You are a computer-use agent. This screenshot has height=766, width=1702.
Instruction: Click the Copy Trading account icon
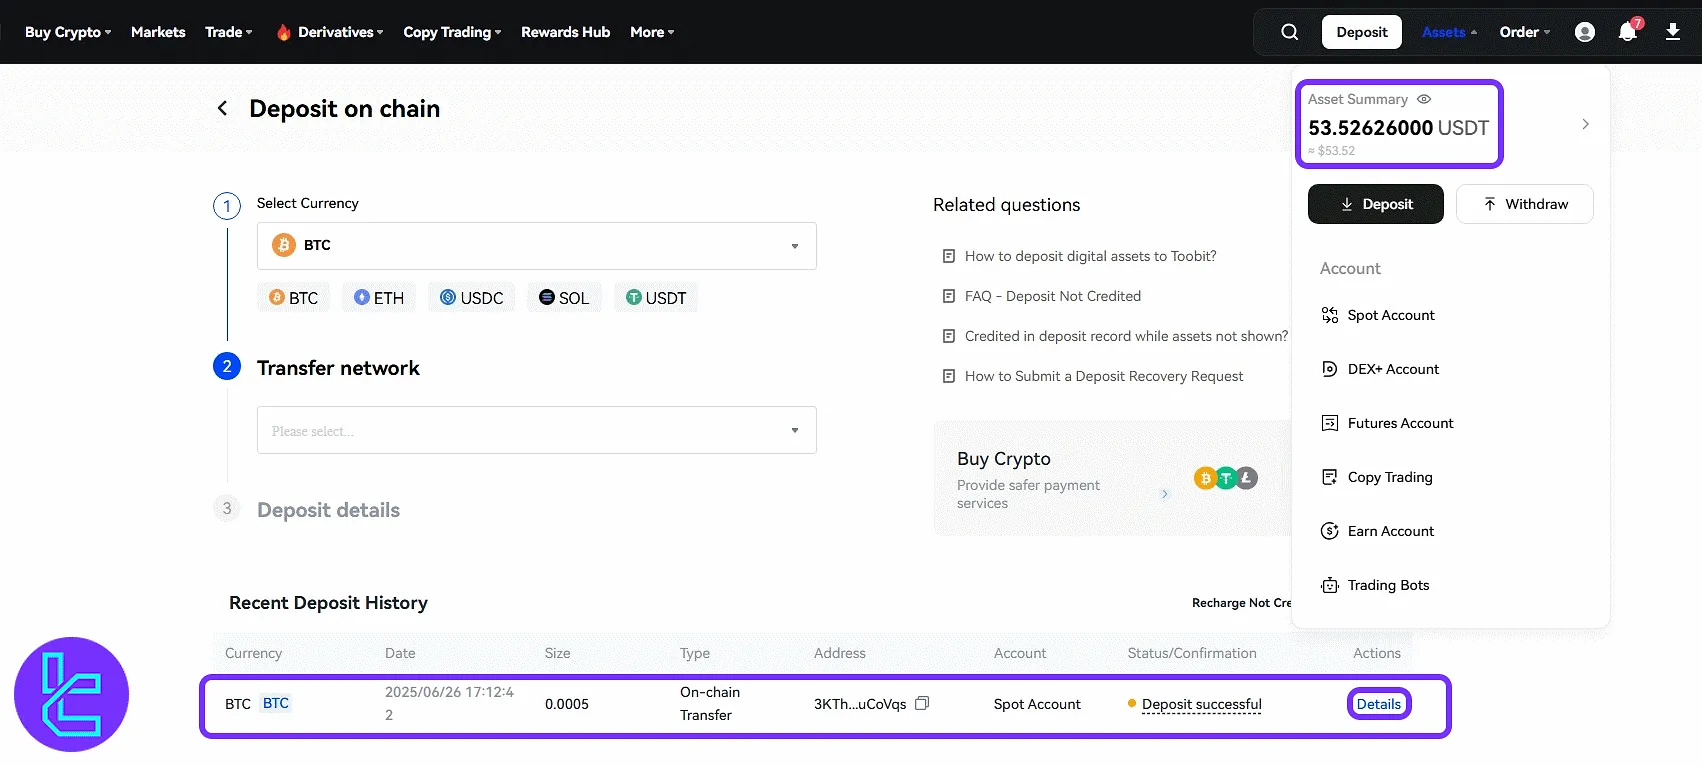pyautogui.click(x=1329, y=477)
